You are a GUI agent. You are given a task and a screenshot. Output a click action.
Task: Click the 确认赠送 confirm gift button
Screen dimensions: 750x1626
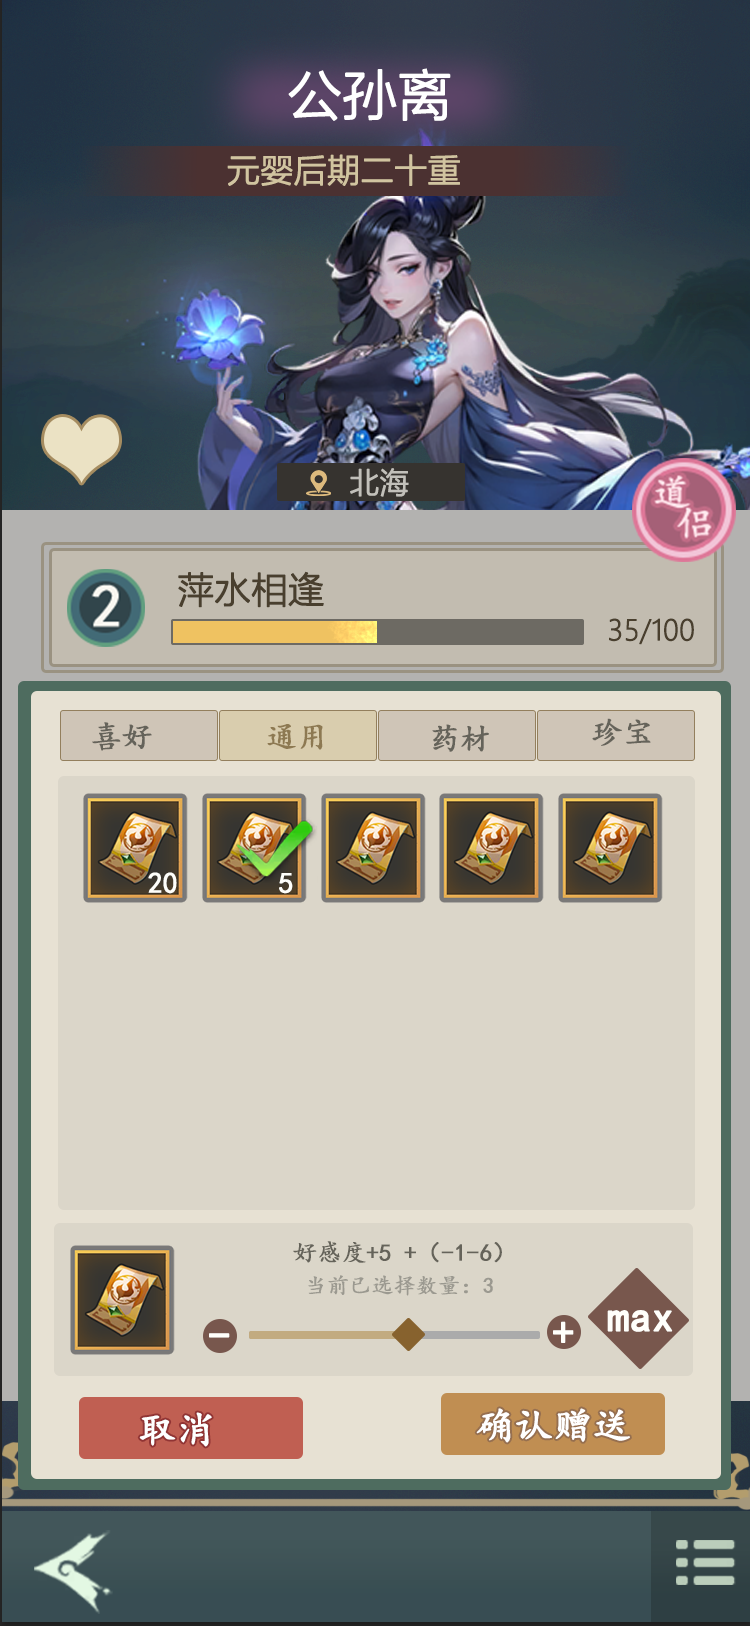pyautogui.click(x=553, y=1424)
